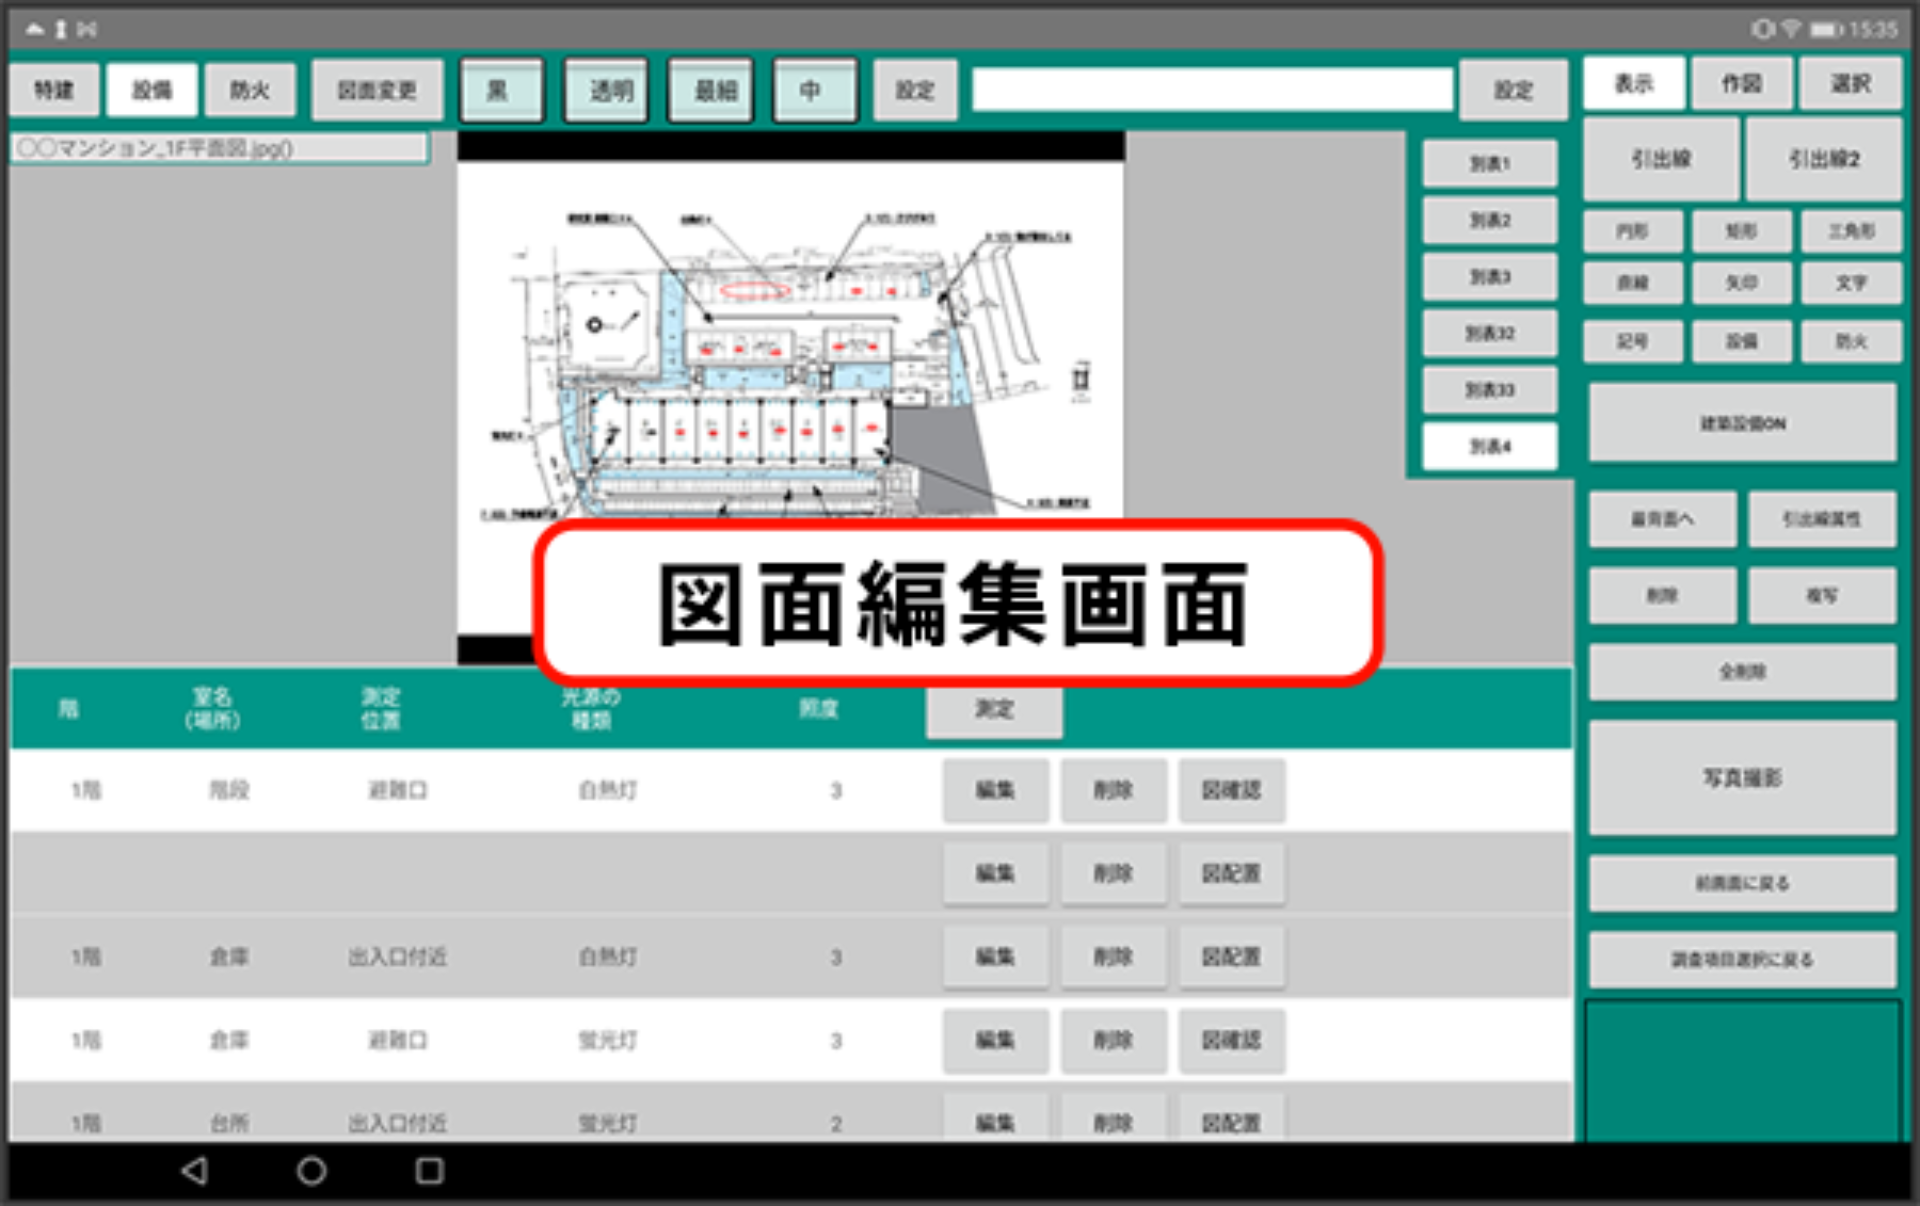The image size is (1920, 1206).
Task: Click the 引出線属性 button
Action: [x=1822, y=519]
